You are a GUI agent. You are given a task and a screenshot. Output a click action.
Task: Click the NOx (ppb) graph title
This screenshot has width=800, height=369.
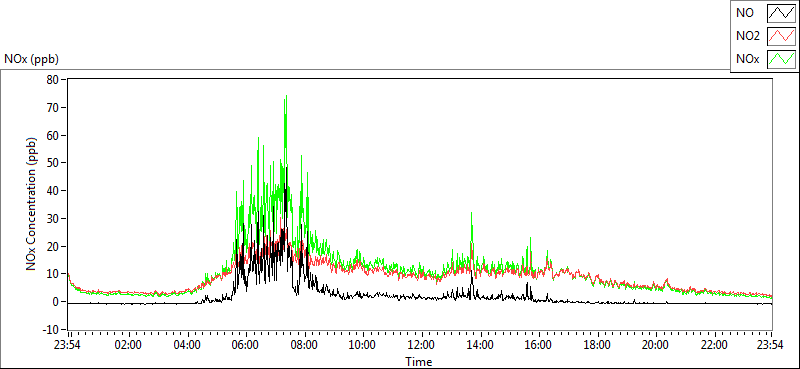click(x=31, y=59)
